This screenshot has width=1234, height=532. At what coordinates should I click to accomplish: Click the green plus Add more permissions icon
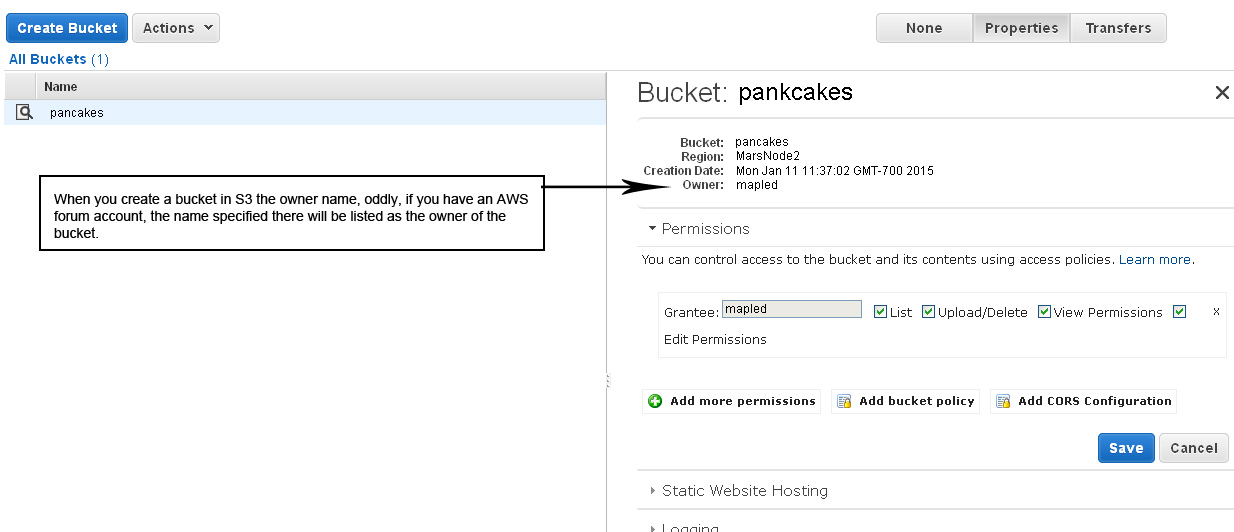(655, 401)
